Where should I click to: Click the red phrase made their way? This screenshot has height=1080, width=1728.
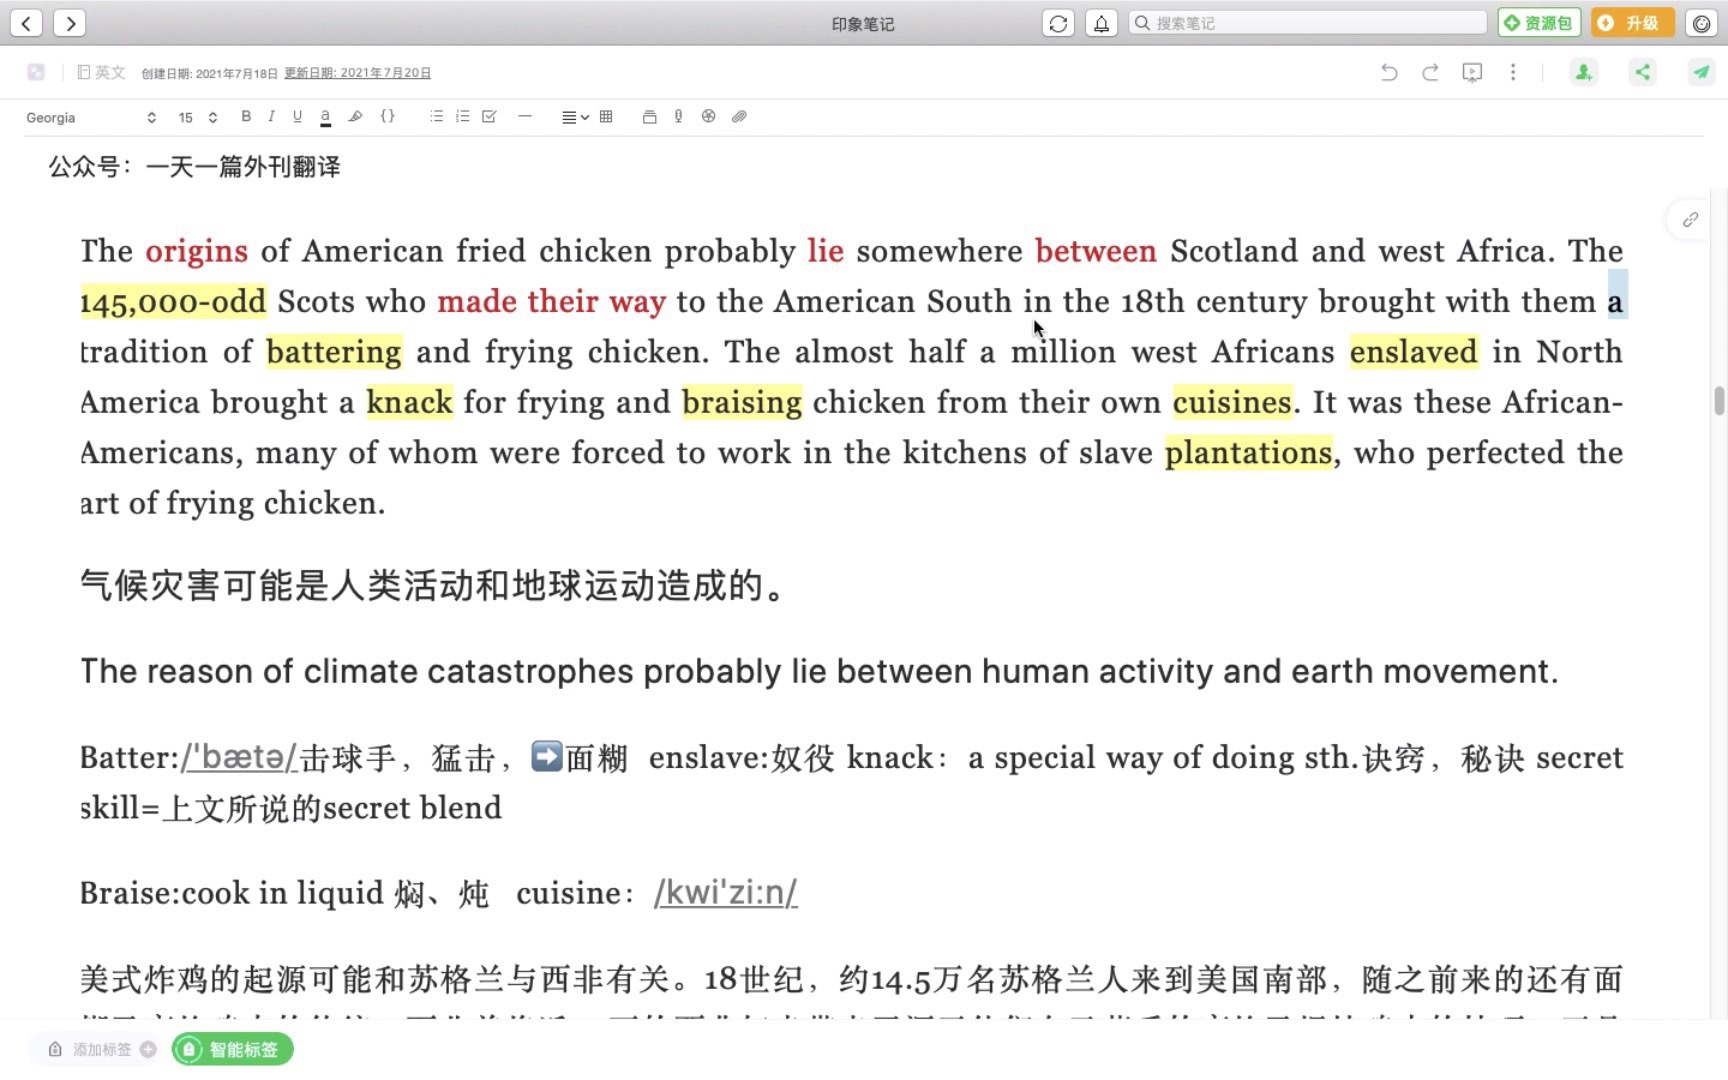tap(551, 301)
